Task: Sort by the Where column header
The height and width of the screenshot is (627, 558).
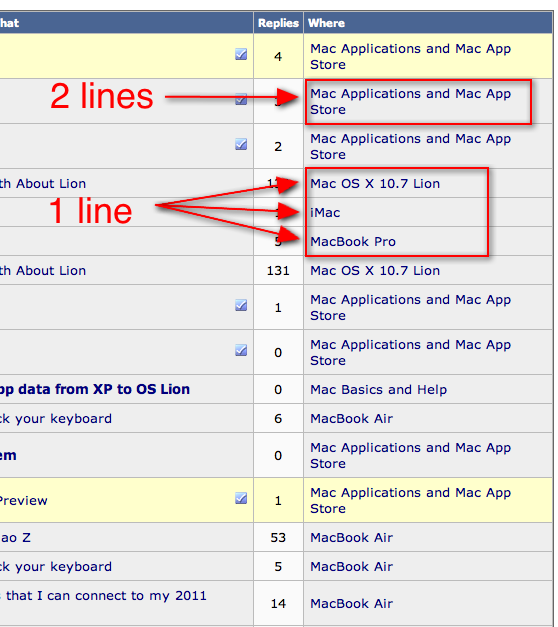Action: pyautogui.click(x=326, y=23)
